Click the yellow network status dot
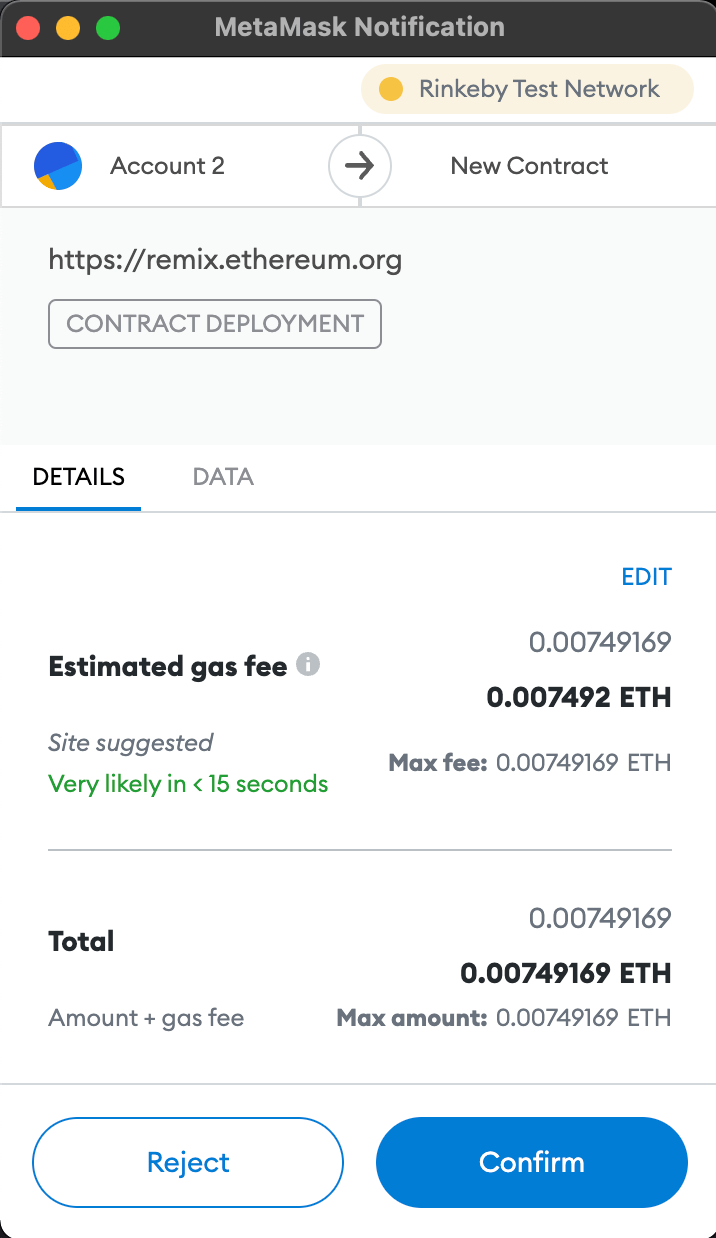The image size is (716, 1238). (391, 89)
